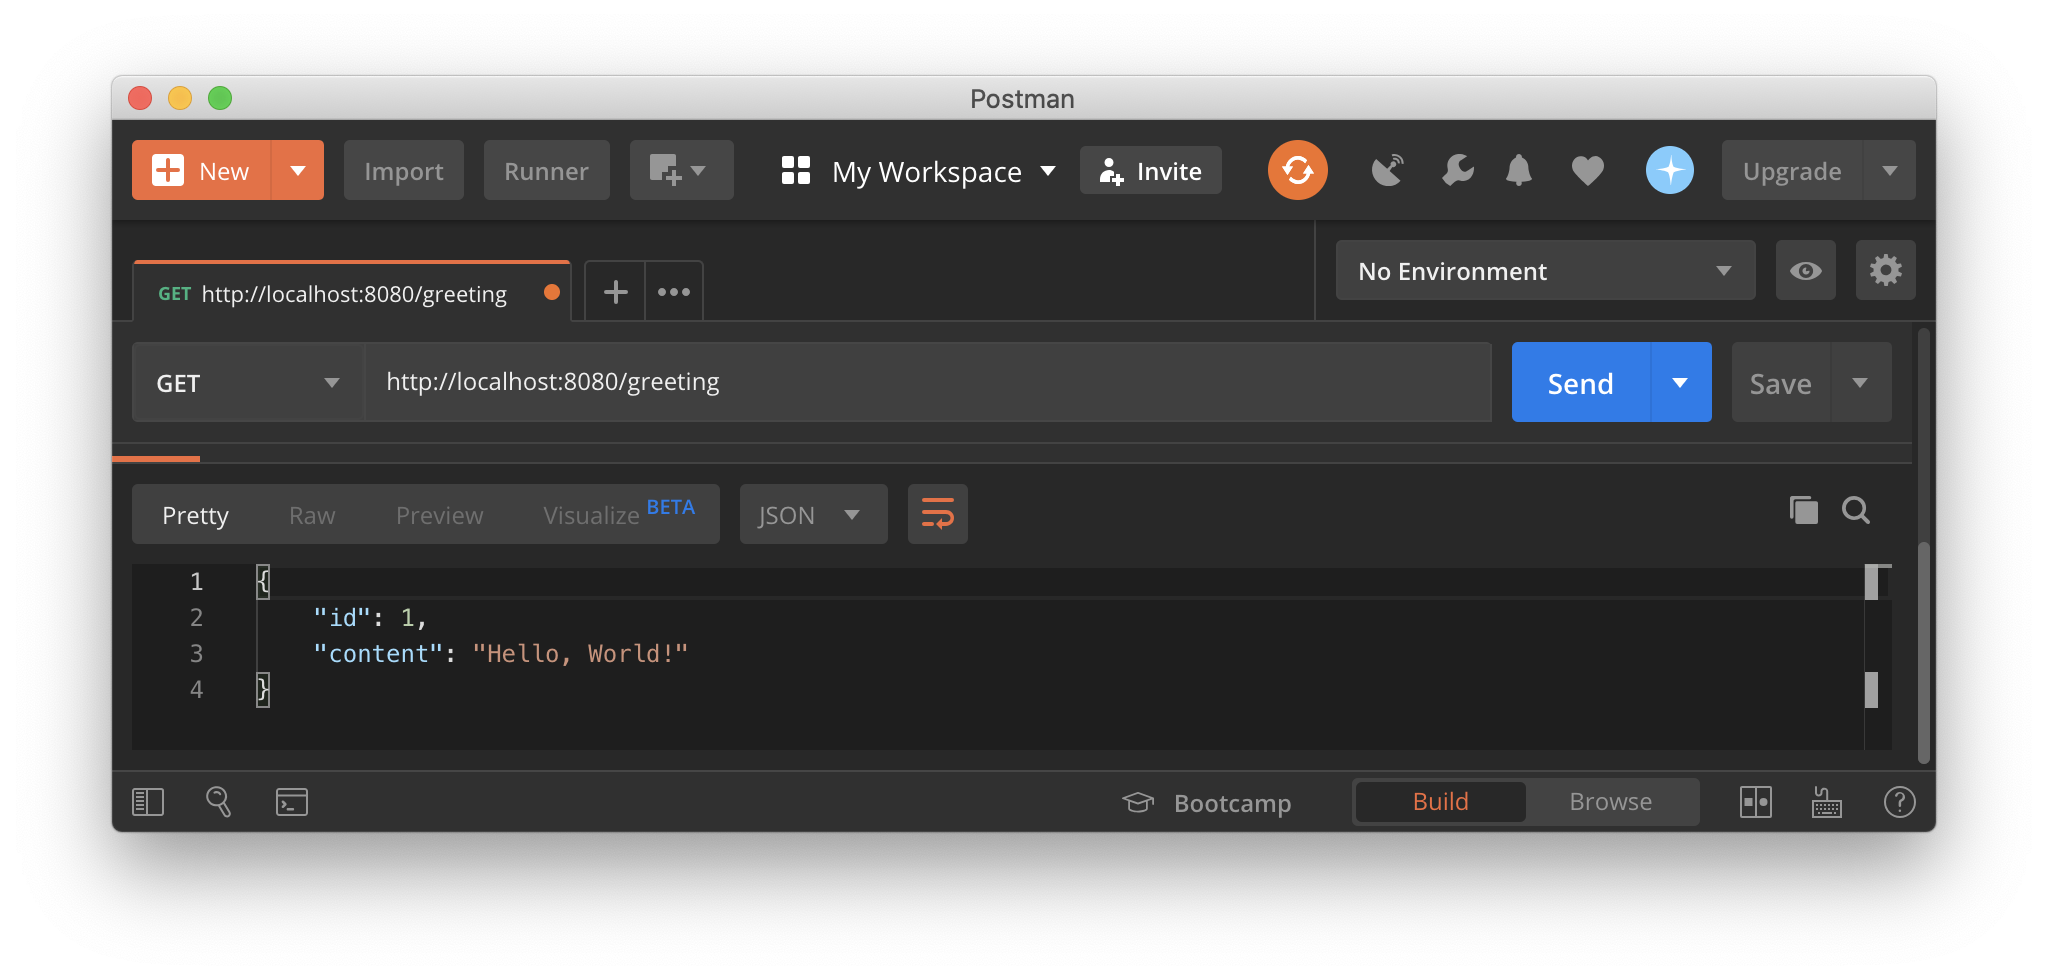This screenshot has width=2048, height=980.
Task: Switch to Pretty response view
Action: click(x=195, y=515)
